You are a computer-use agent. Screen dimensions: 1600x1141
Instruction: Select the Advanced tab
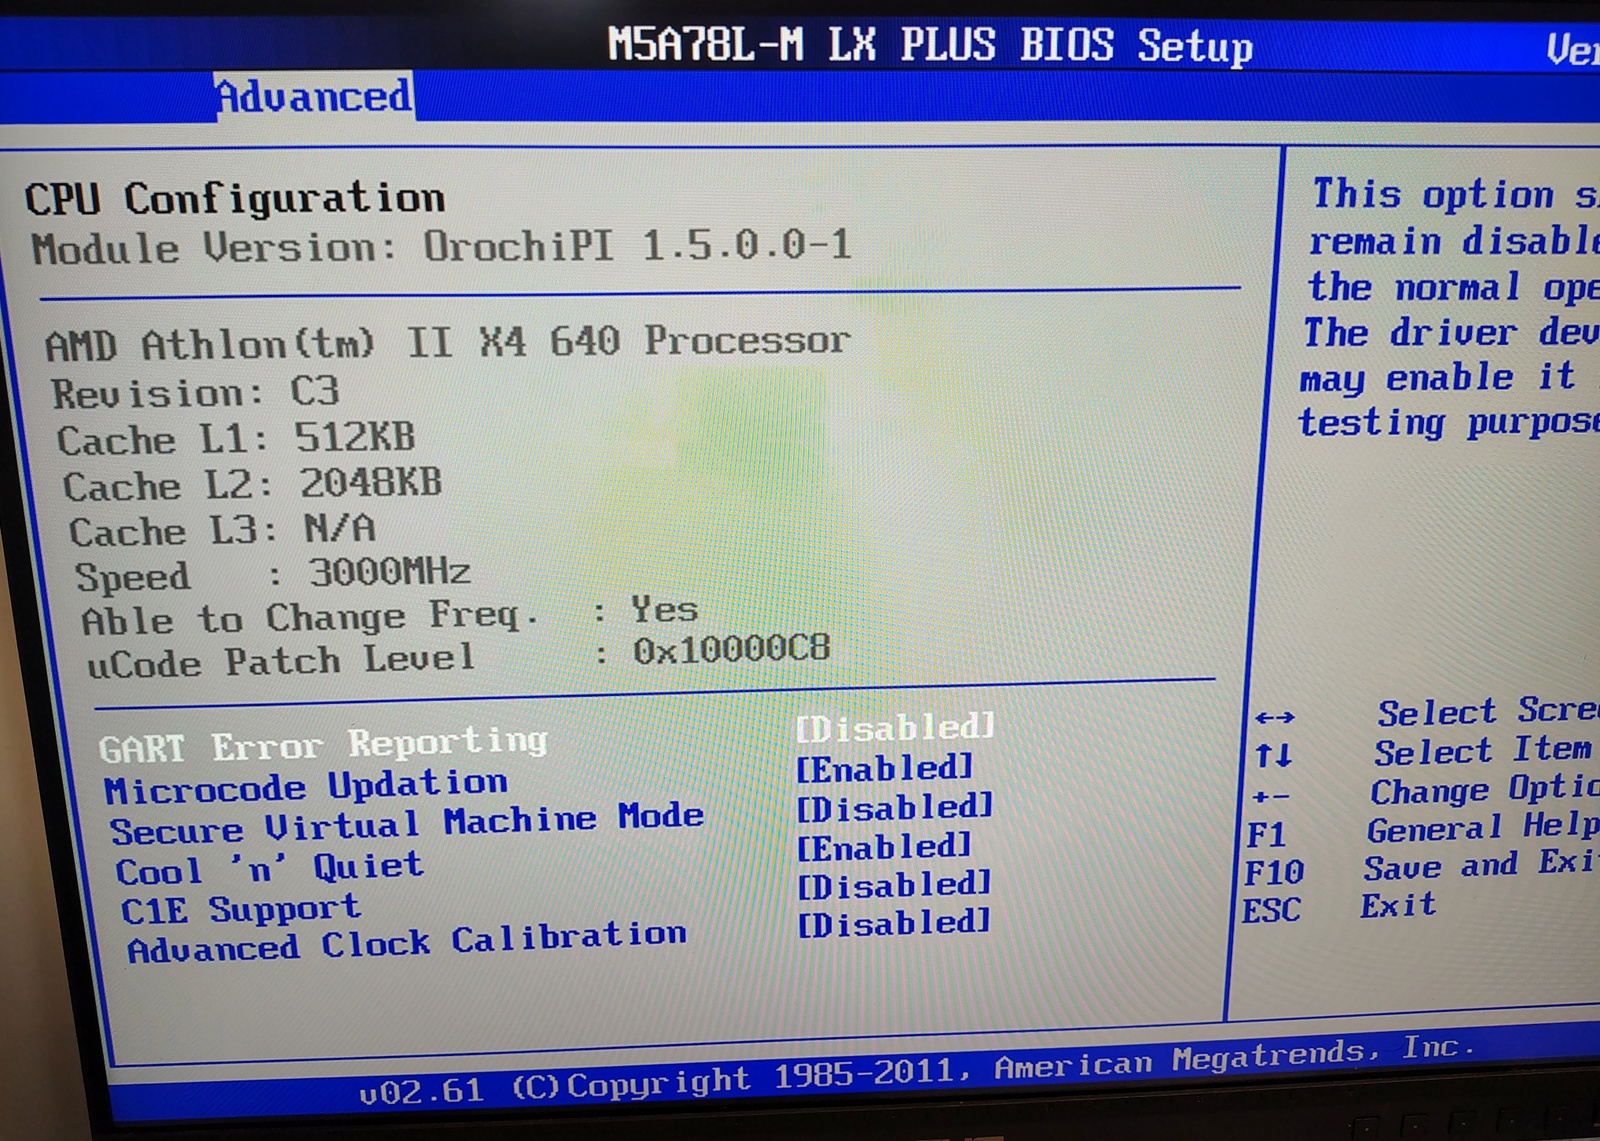[x=313, y=95]
